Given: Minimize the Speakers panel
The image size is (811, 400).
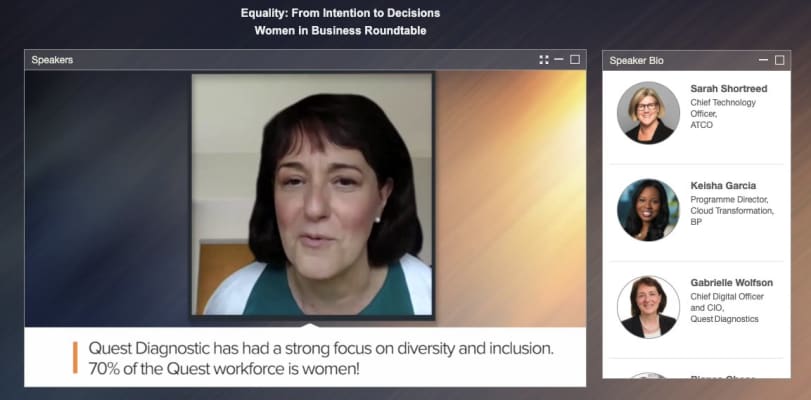Looking at the screenshot, I should pyautogui.click(x=559, y=60).
